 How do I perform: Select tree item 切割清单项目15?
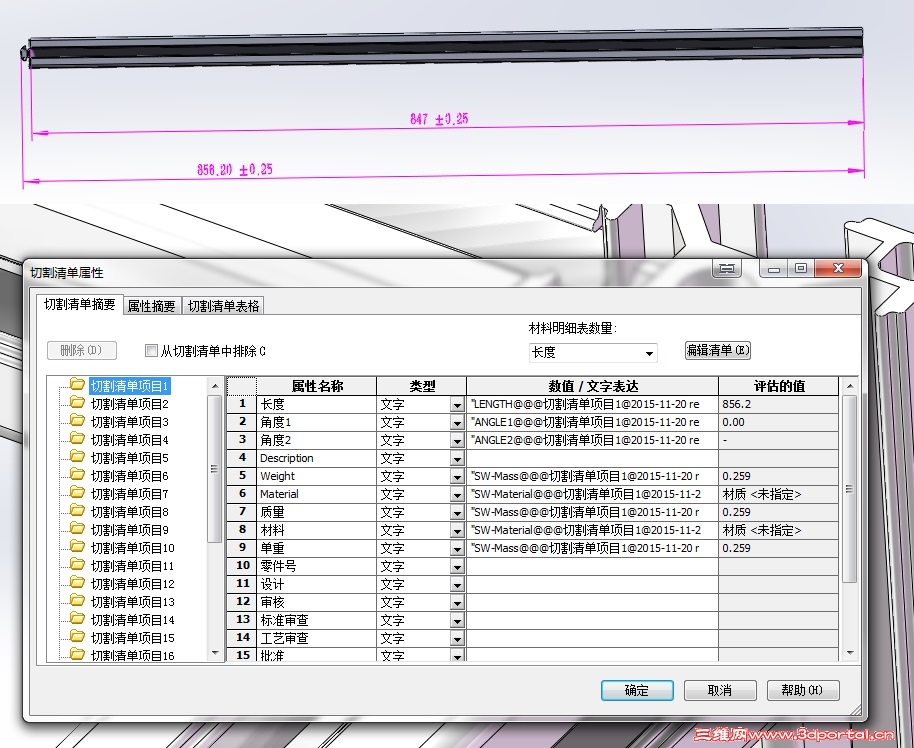132,638
